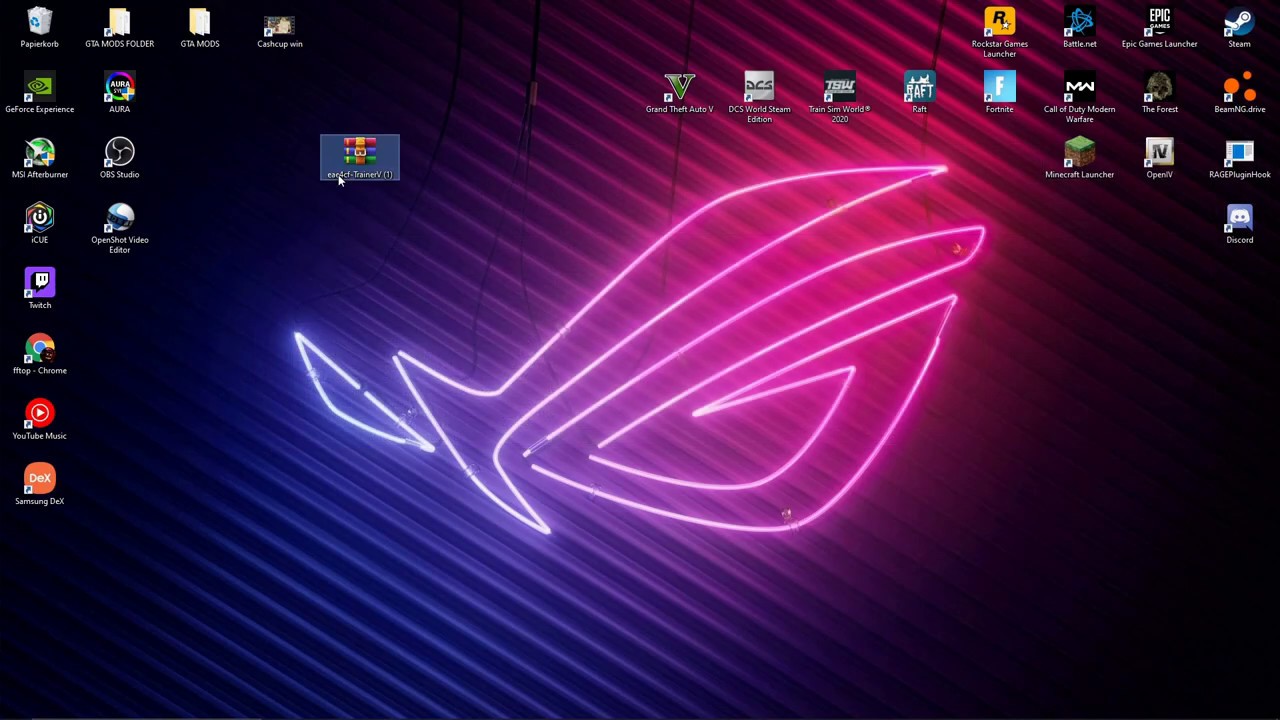Open Epic Games Launcher shortcut
The height and width of the screenshot is (720, 1280).
pos(1159,27)
